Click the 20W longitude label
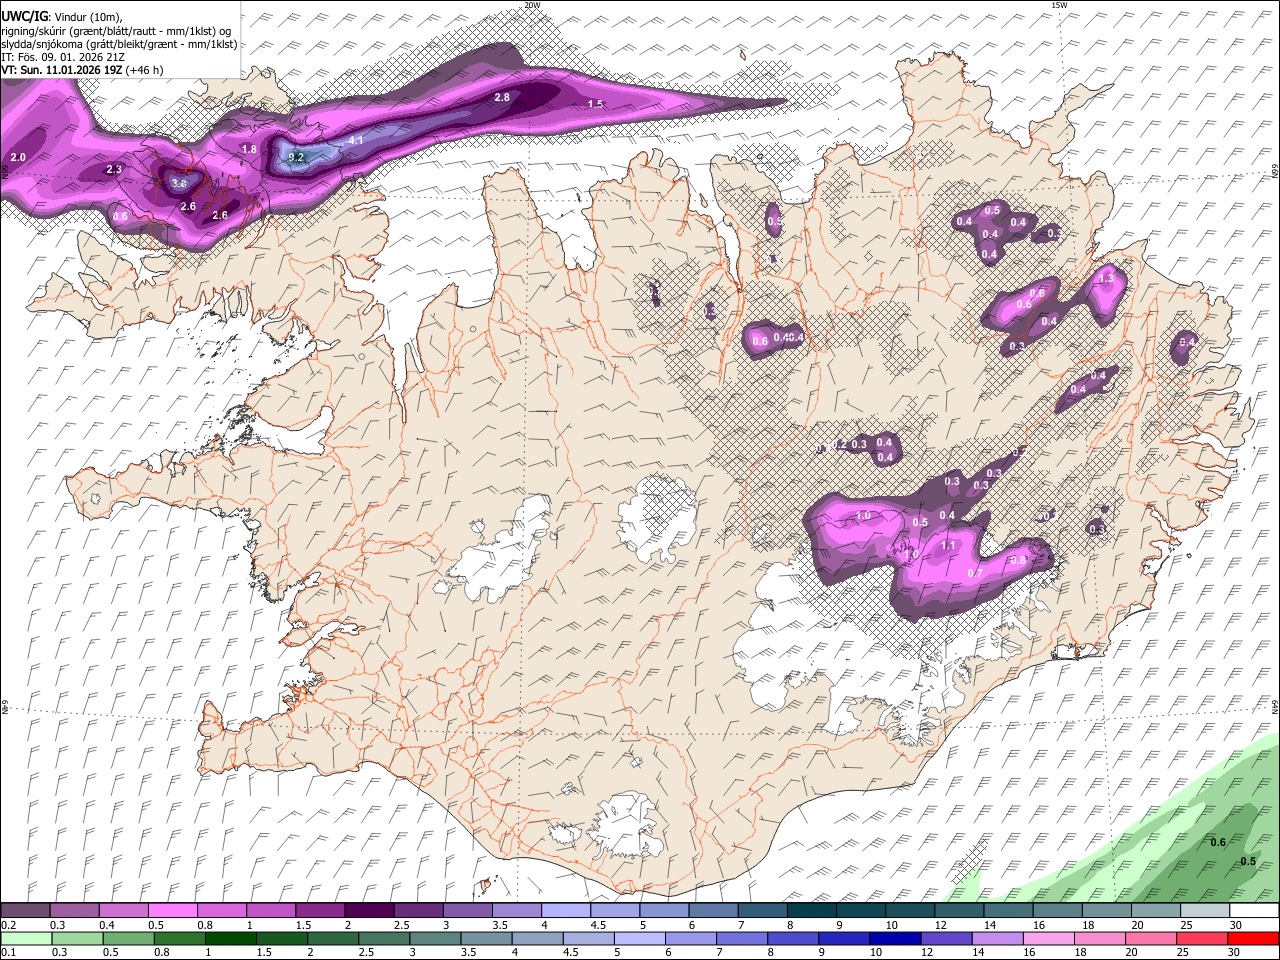Viewport: 1280px width, 960px height. [x=532, y=5]
